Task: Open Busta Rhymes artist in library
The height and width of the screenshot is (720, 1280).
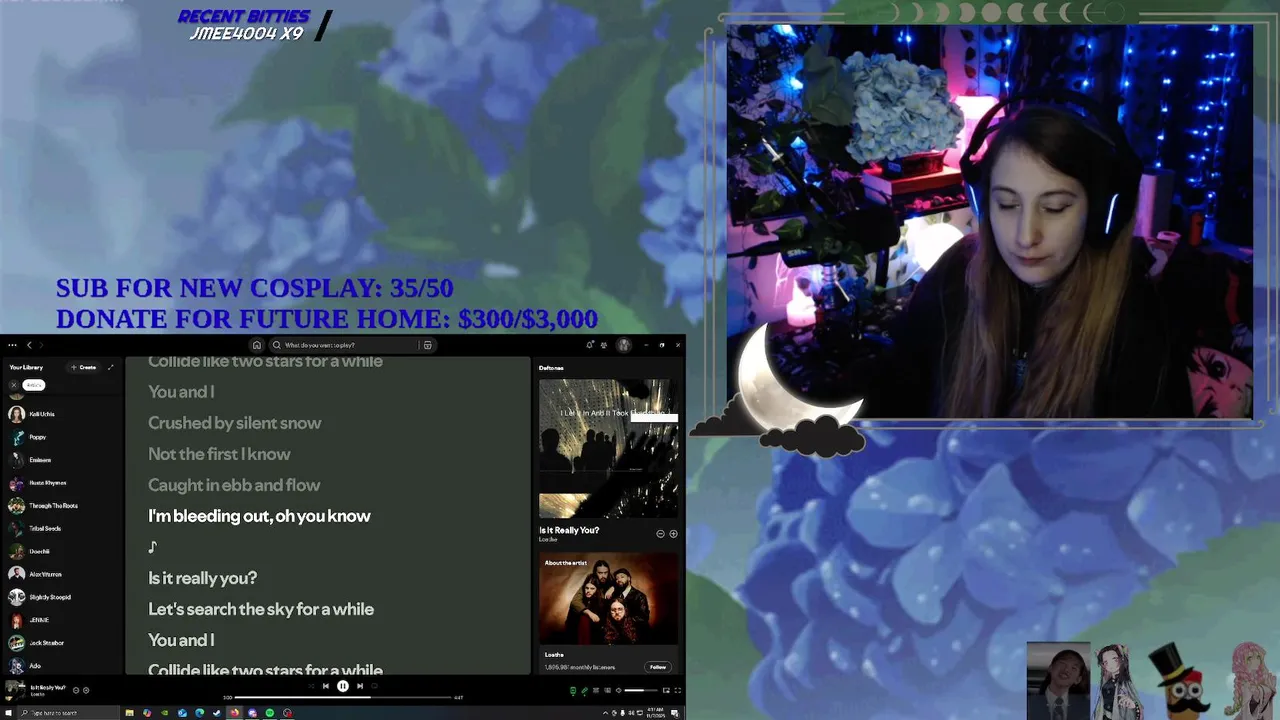Action: (61, 483)
